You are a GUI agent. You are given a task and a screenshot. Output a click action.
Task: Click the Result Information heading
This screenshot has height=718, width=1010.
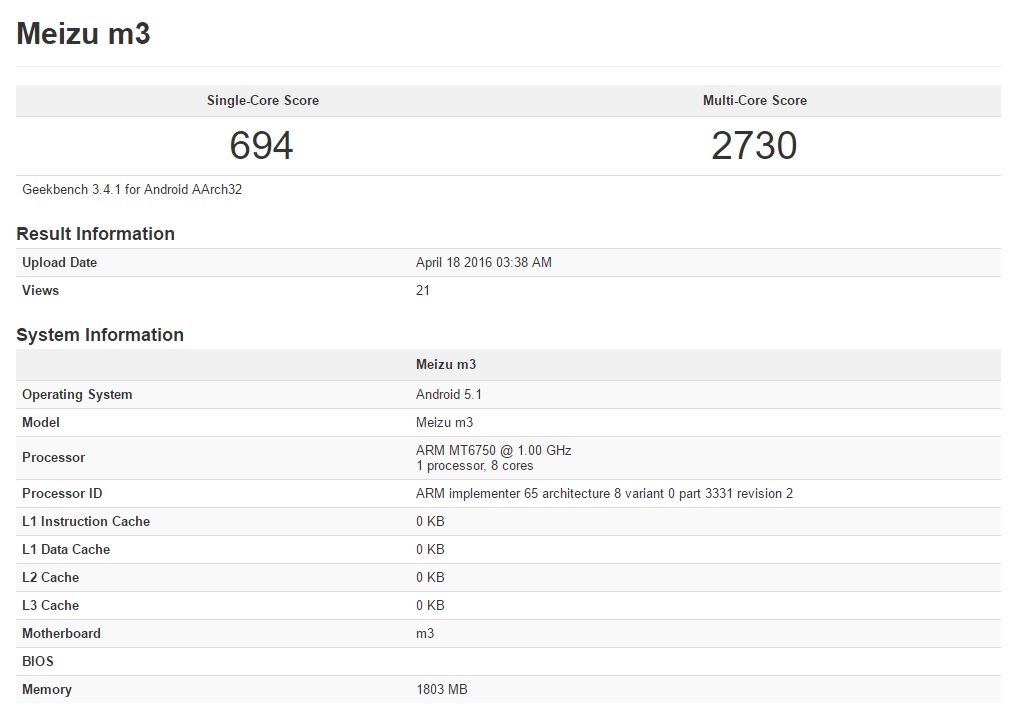[x=95, y=234]
